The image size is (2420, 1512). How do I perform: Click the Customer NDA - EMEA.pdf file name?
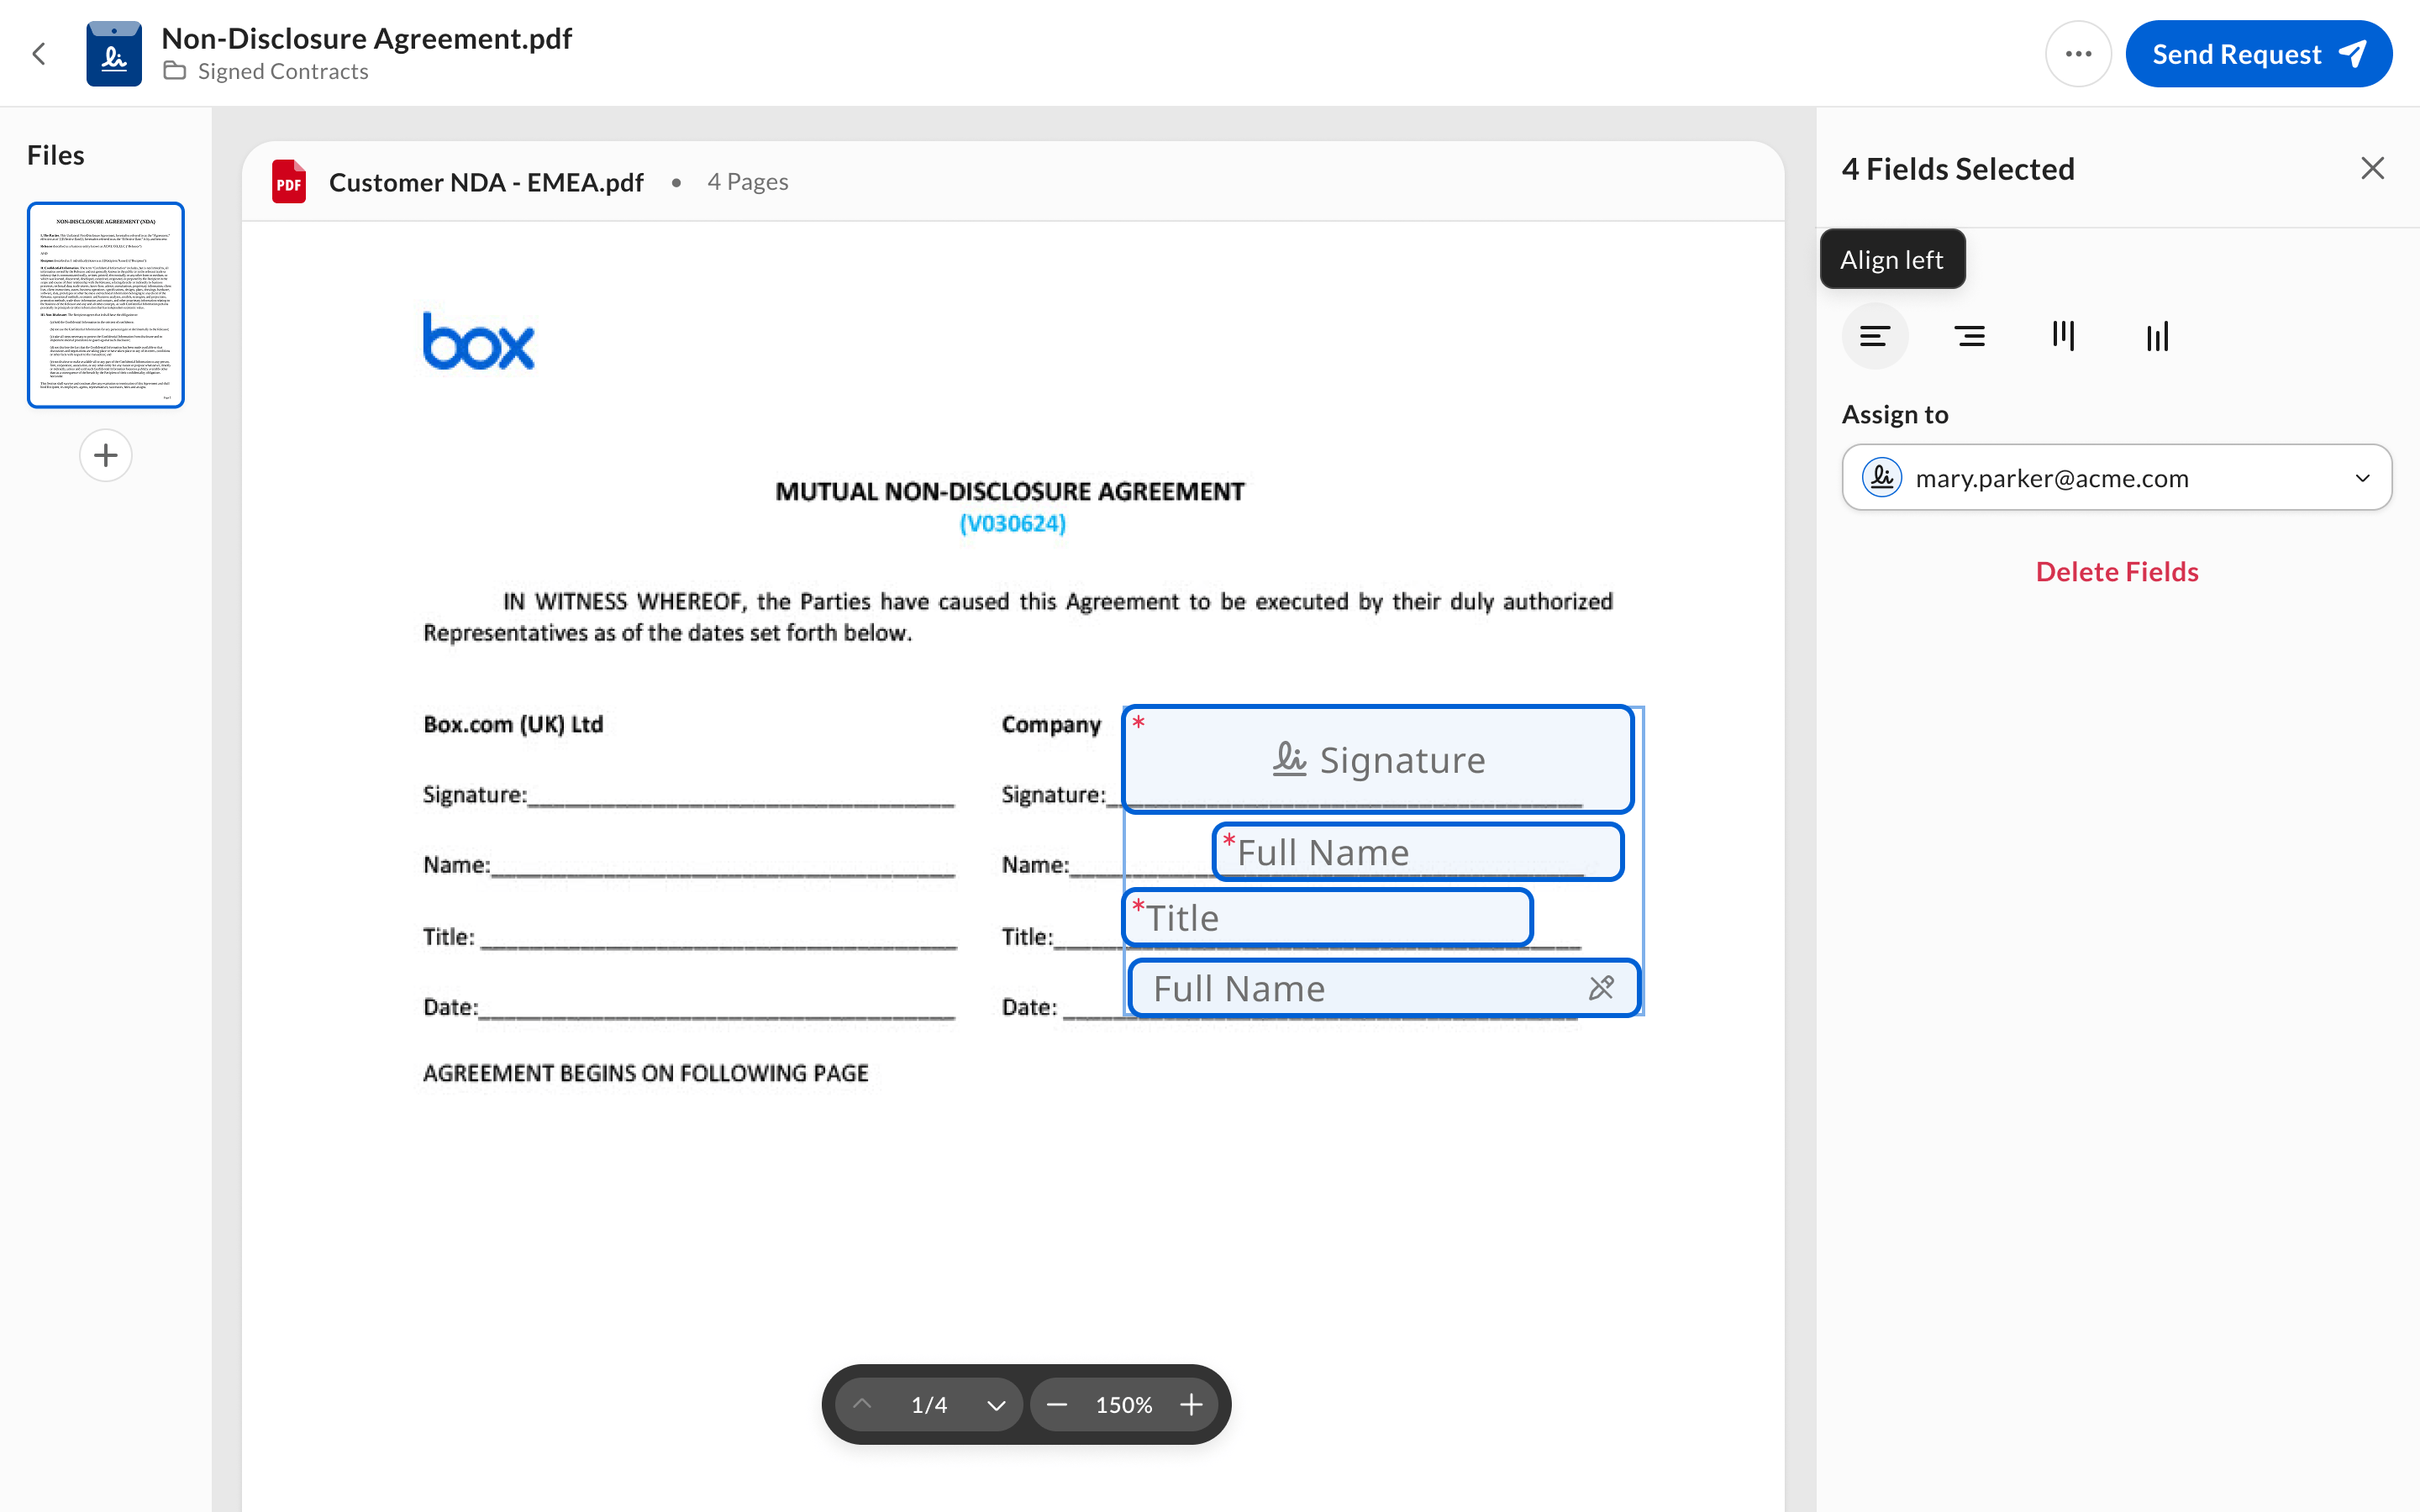486,182
